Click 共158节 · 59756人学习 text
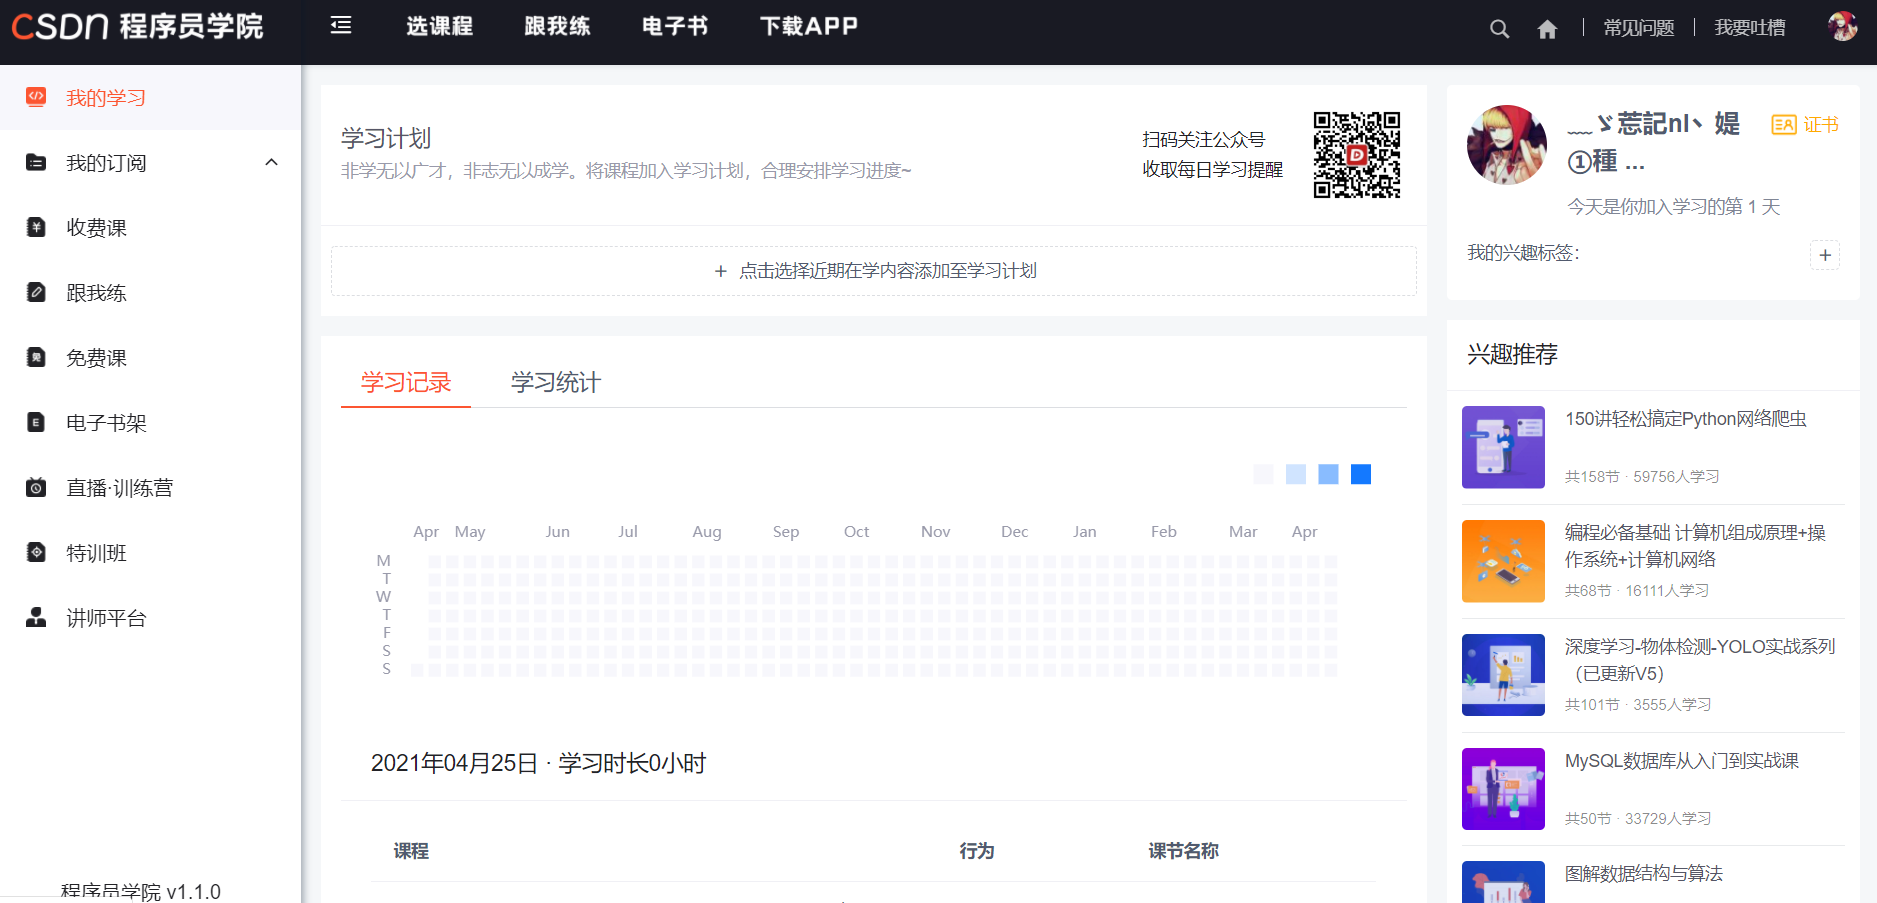This screenshot has width=1877, height=903. point(1642,477)
